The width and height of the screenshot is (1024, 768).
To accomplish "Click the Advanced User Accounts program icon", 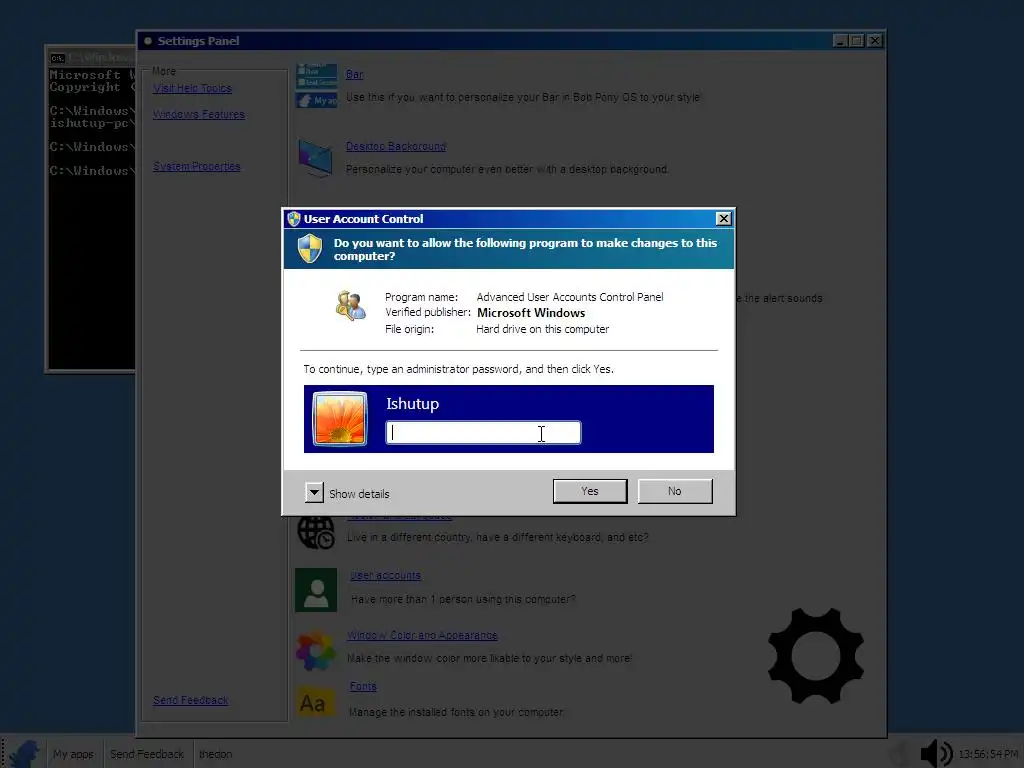I will (x=351, y=306).
